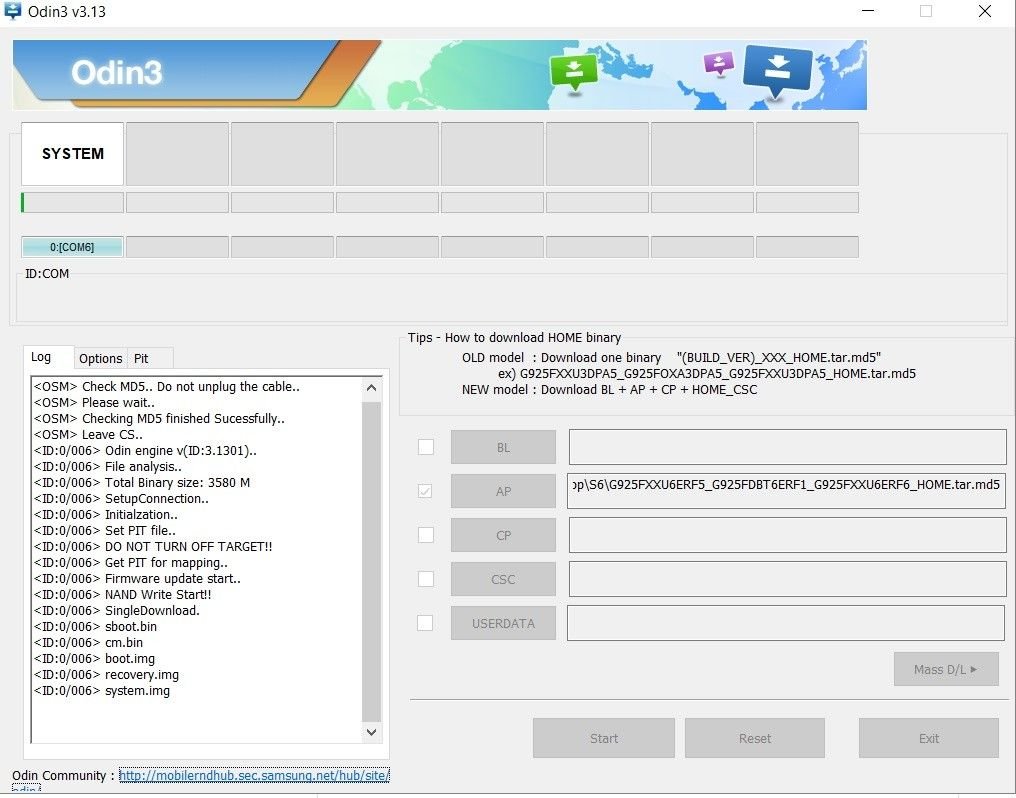The image size is (1016, 798).
Task: Click the USERDATA file path field
Action: [786, 623]
